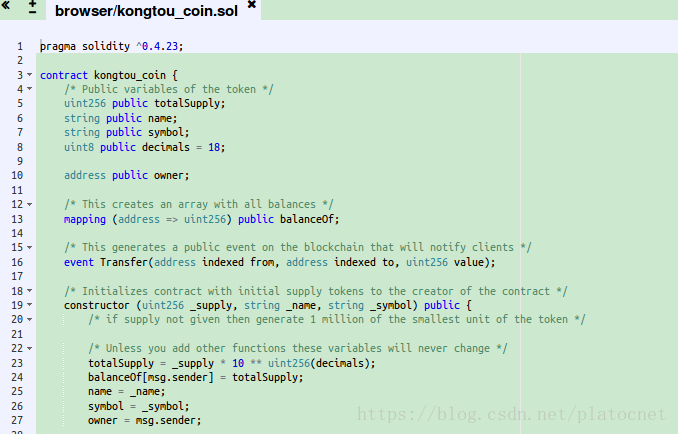Click 'event Transfer(' on line 16
The image size is (678, 434).
109,262
